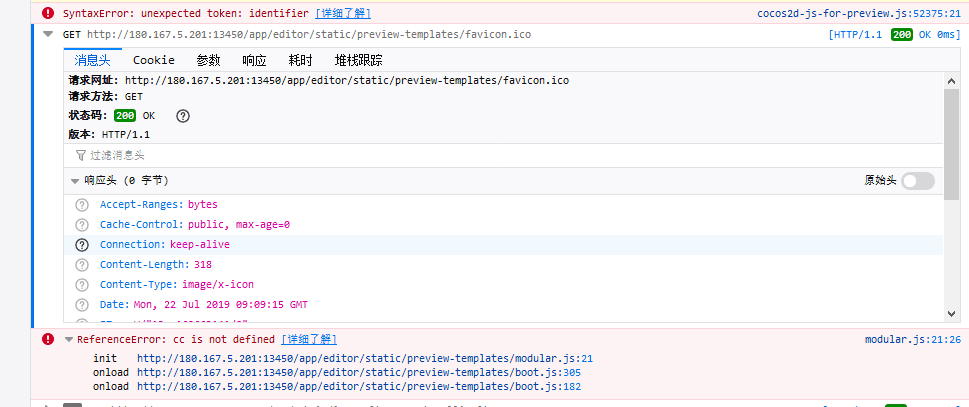Open status code 200 help icon
Screen dimensions: 969x407
[x=182, y=116]
